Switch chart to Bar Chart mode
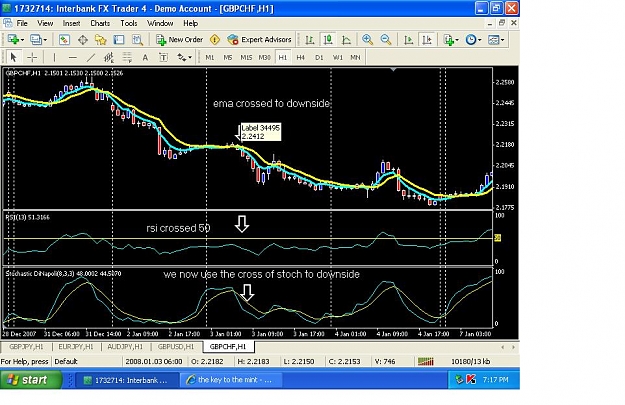Image resolution: width=625 pixels, height=405 pixels. point(309,39)
